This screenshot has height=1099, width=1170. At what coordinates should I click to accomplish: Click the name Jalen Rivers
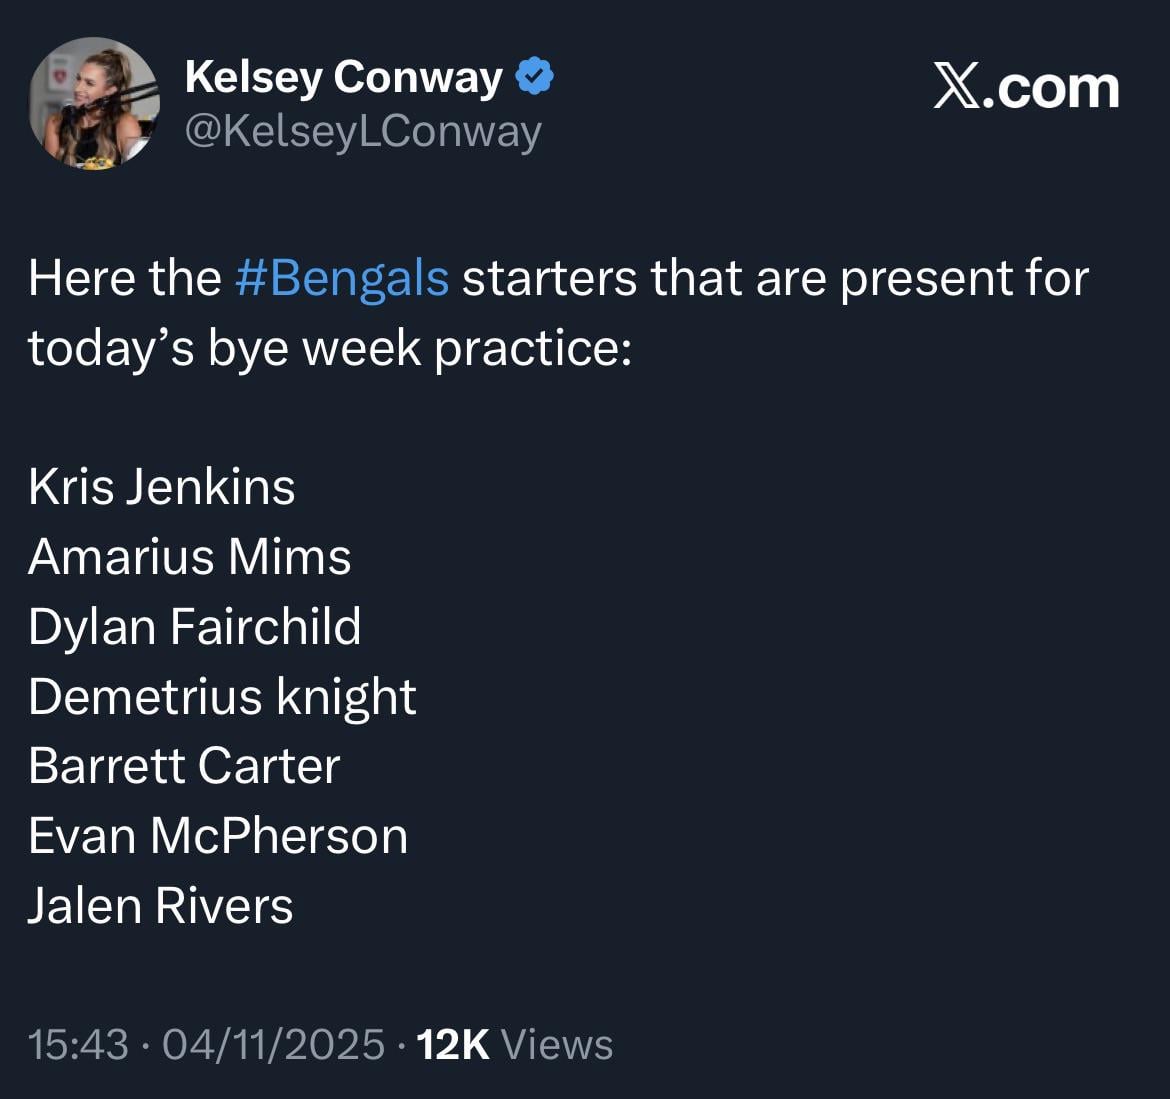160,906
